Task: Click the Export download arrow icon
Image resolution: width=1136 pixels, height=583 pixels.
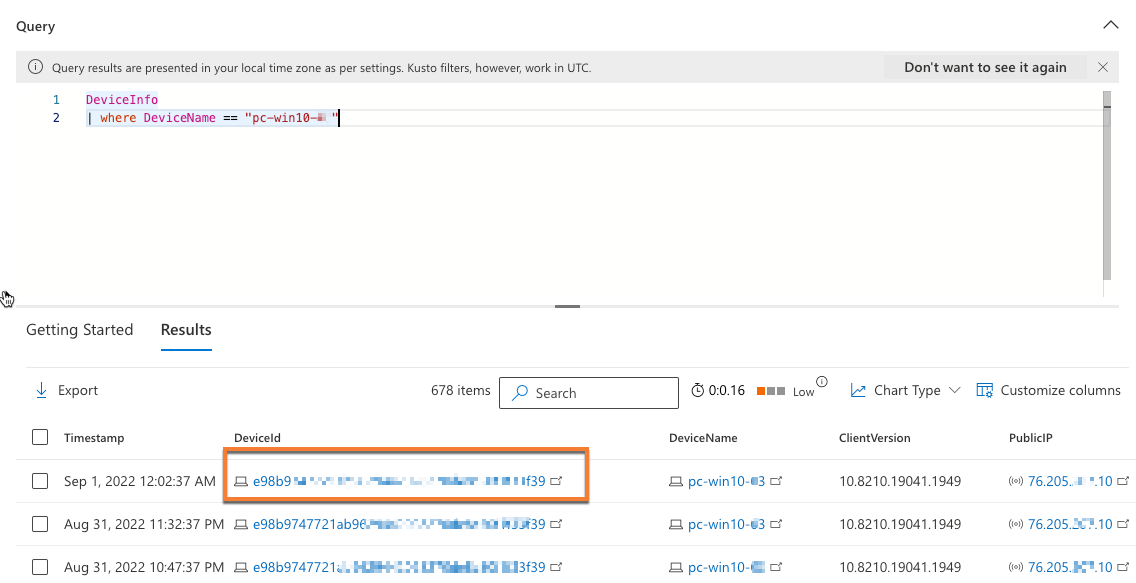Action: [41, 390]
